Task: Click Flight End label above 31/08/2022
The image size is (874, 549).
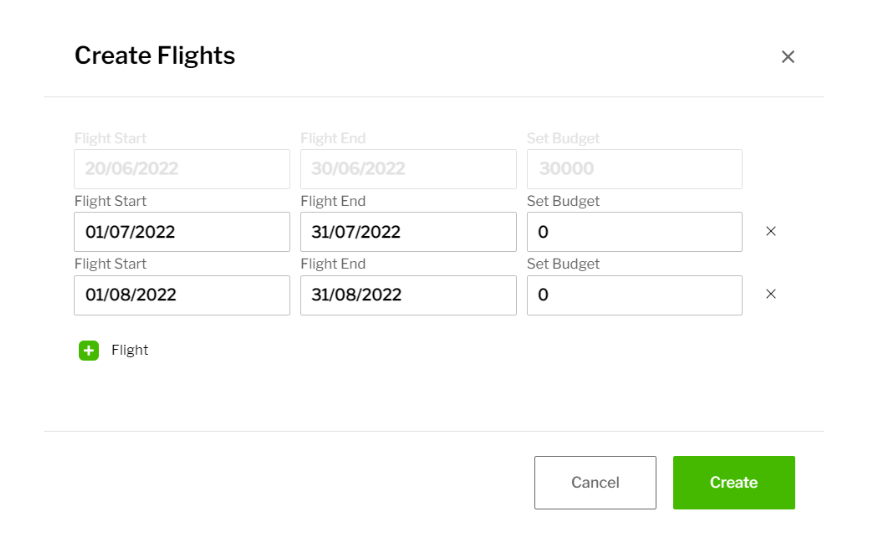Action: [333, 264]
